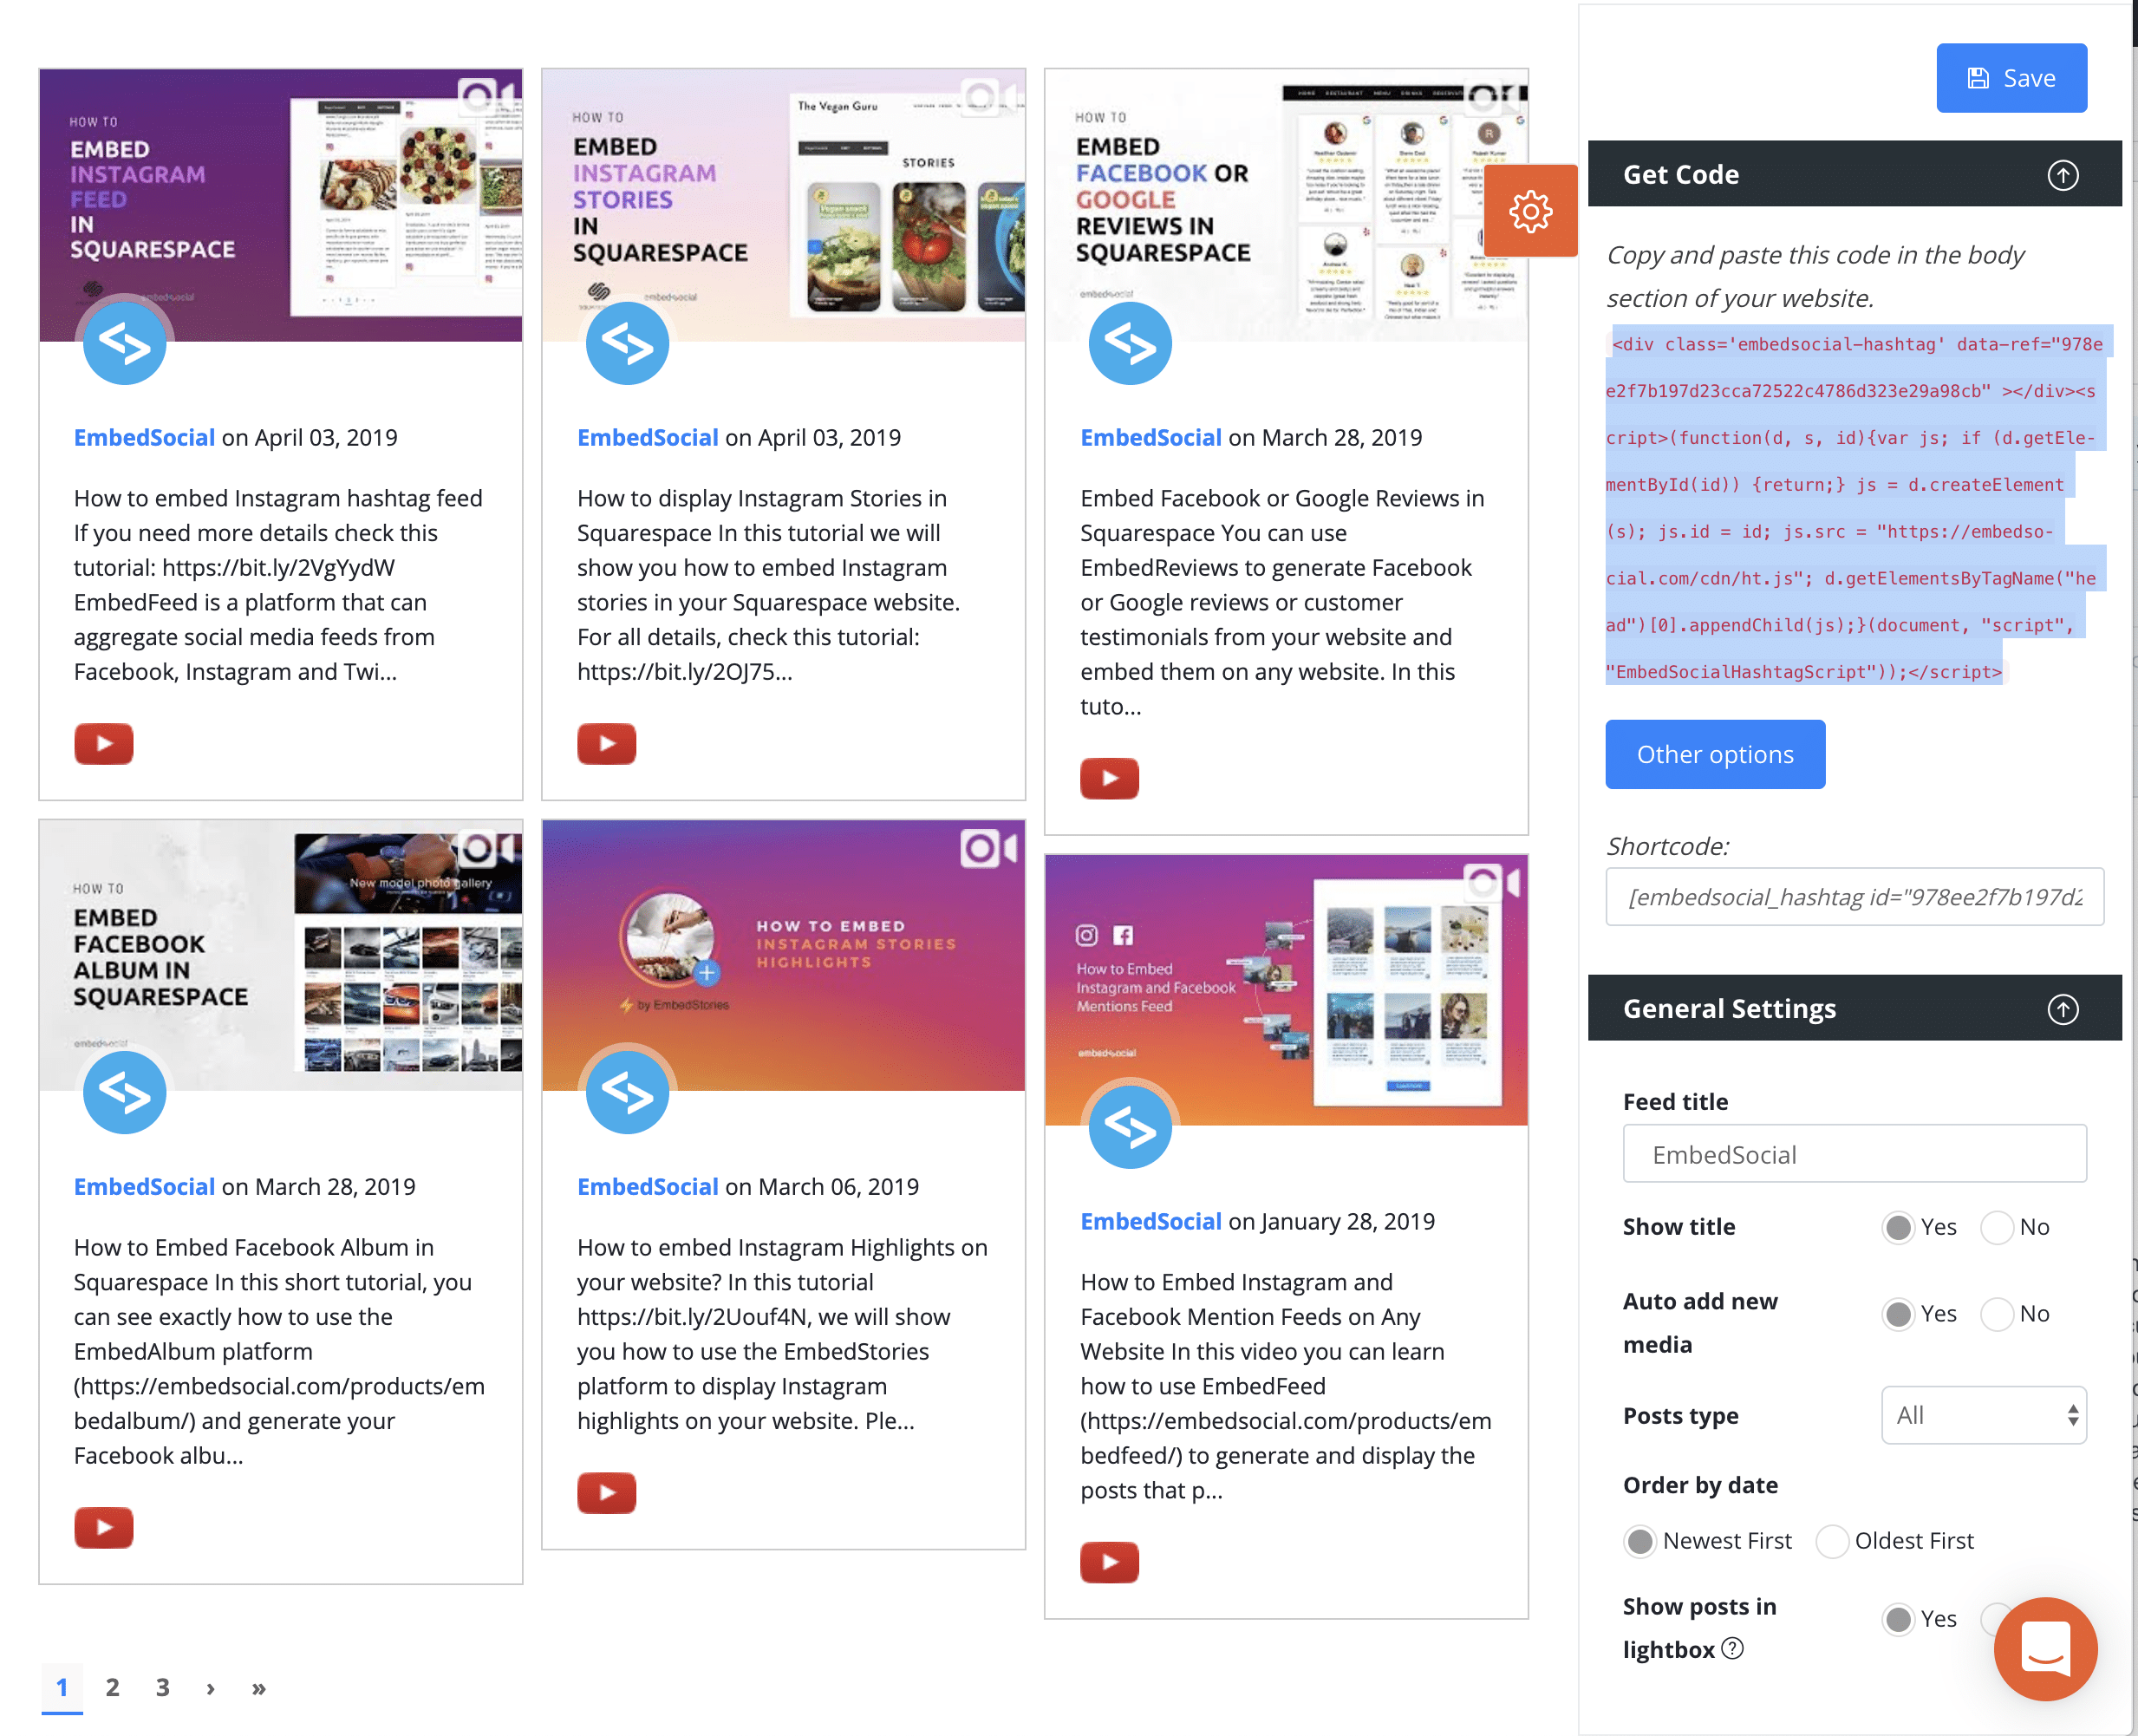
Task: Open EmbedSocial link on Facebook Album post
Action: (144, 1186)
